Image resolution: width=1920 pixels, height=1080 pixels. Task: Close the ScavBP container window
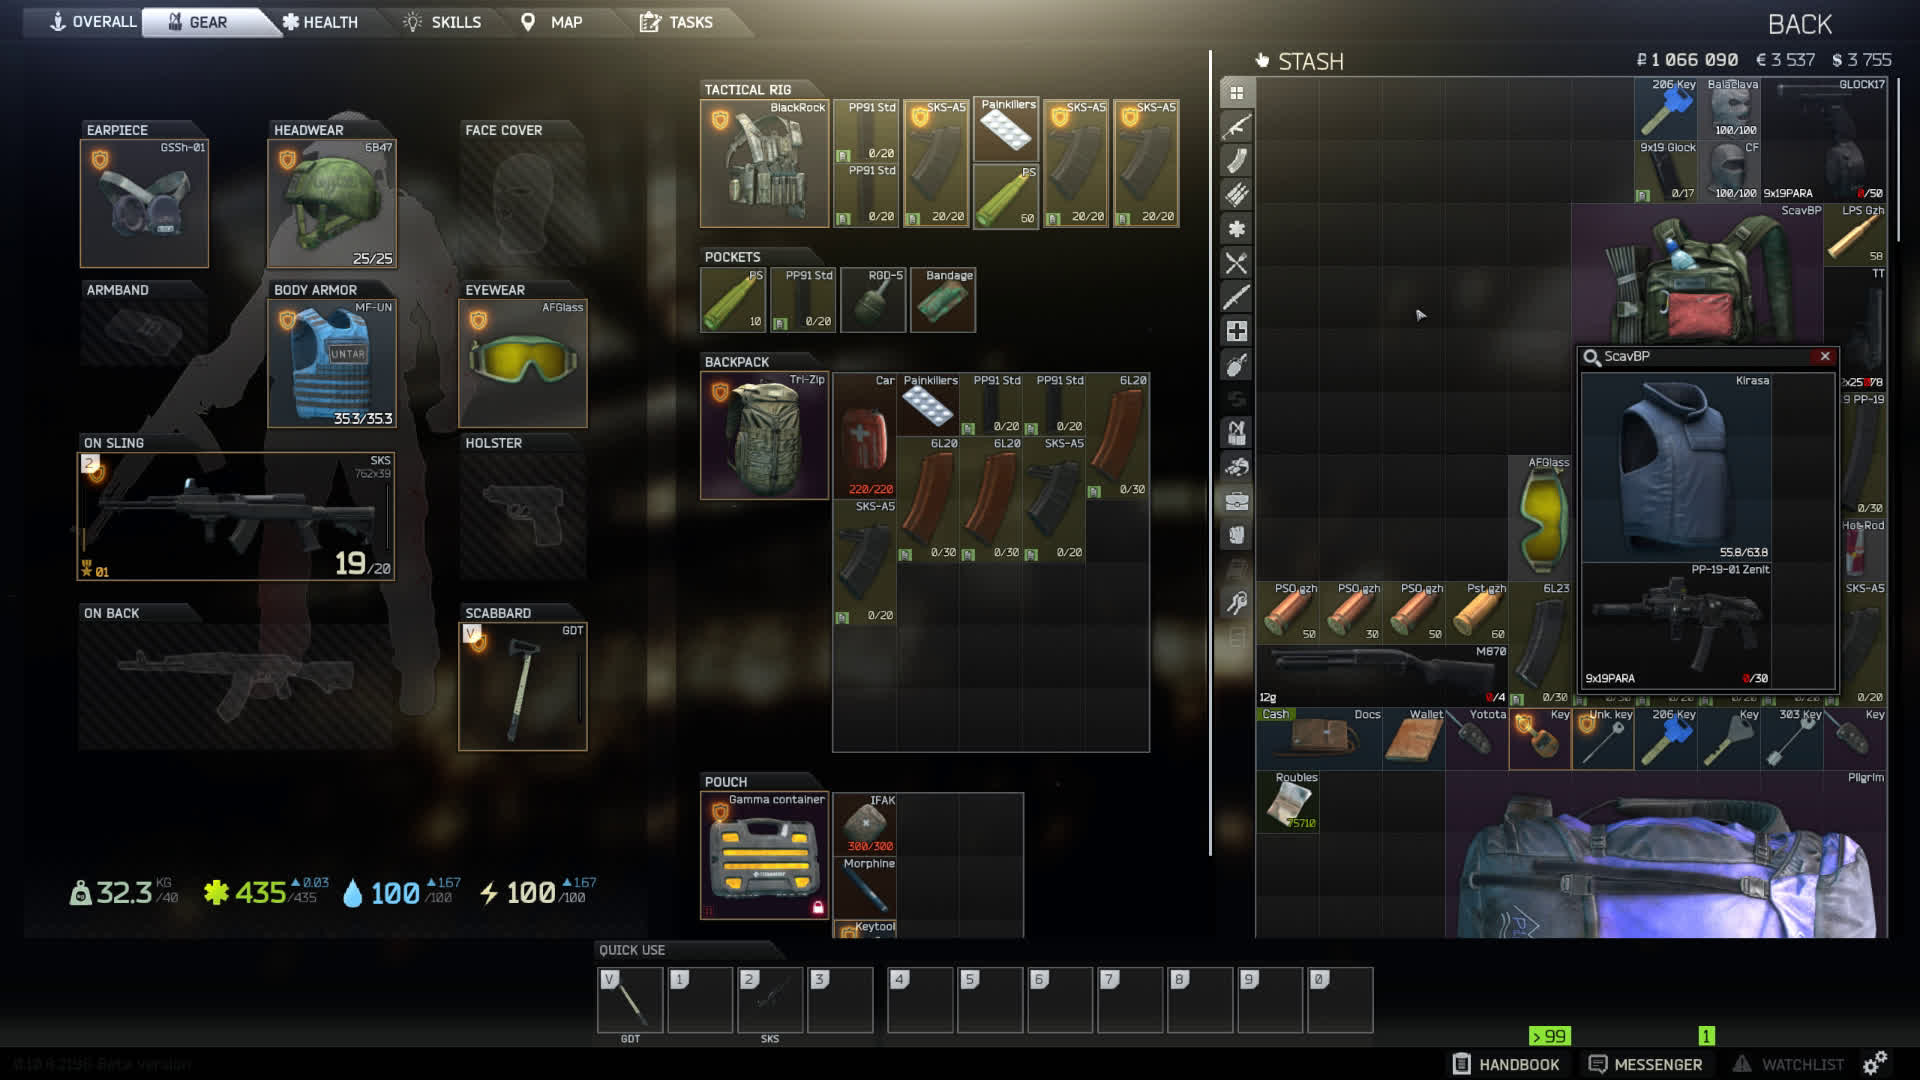pyautogui.click(x=1826, y=357)
